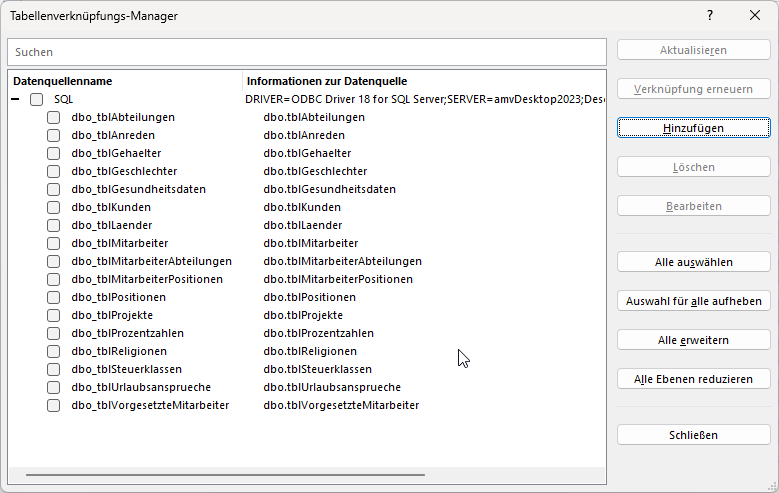The width and height of the screenshot is (779, 493).
Task: Tick the dbo_tblKunden checkbox
Action: (x=54, y=207)
